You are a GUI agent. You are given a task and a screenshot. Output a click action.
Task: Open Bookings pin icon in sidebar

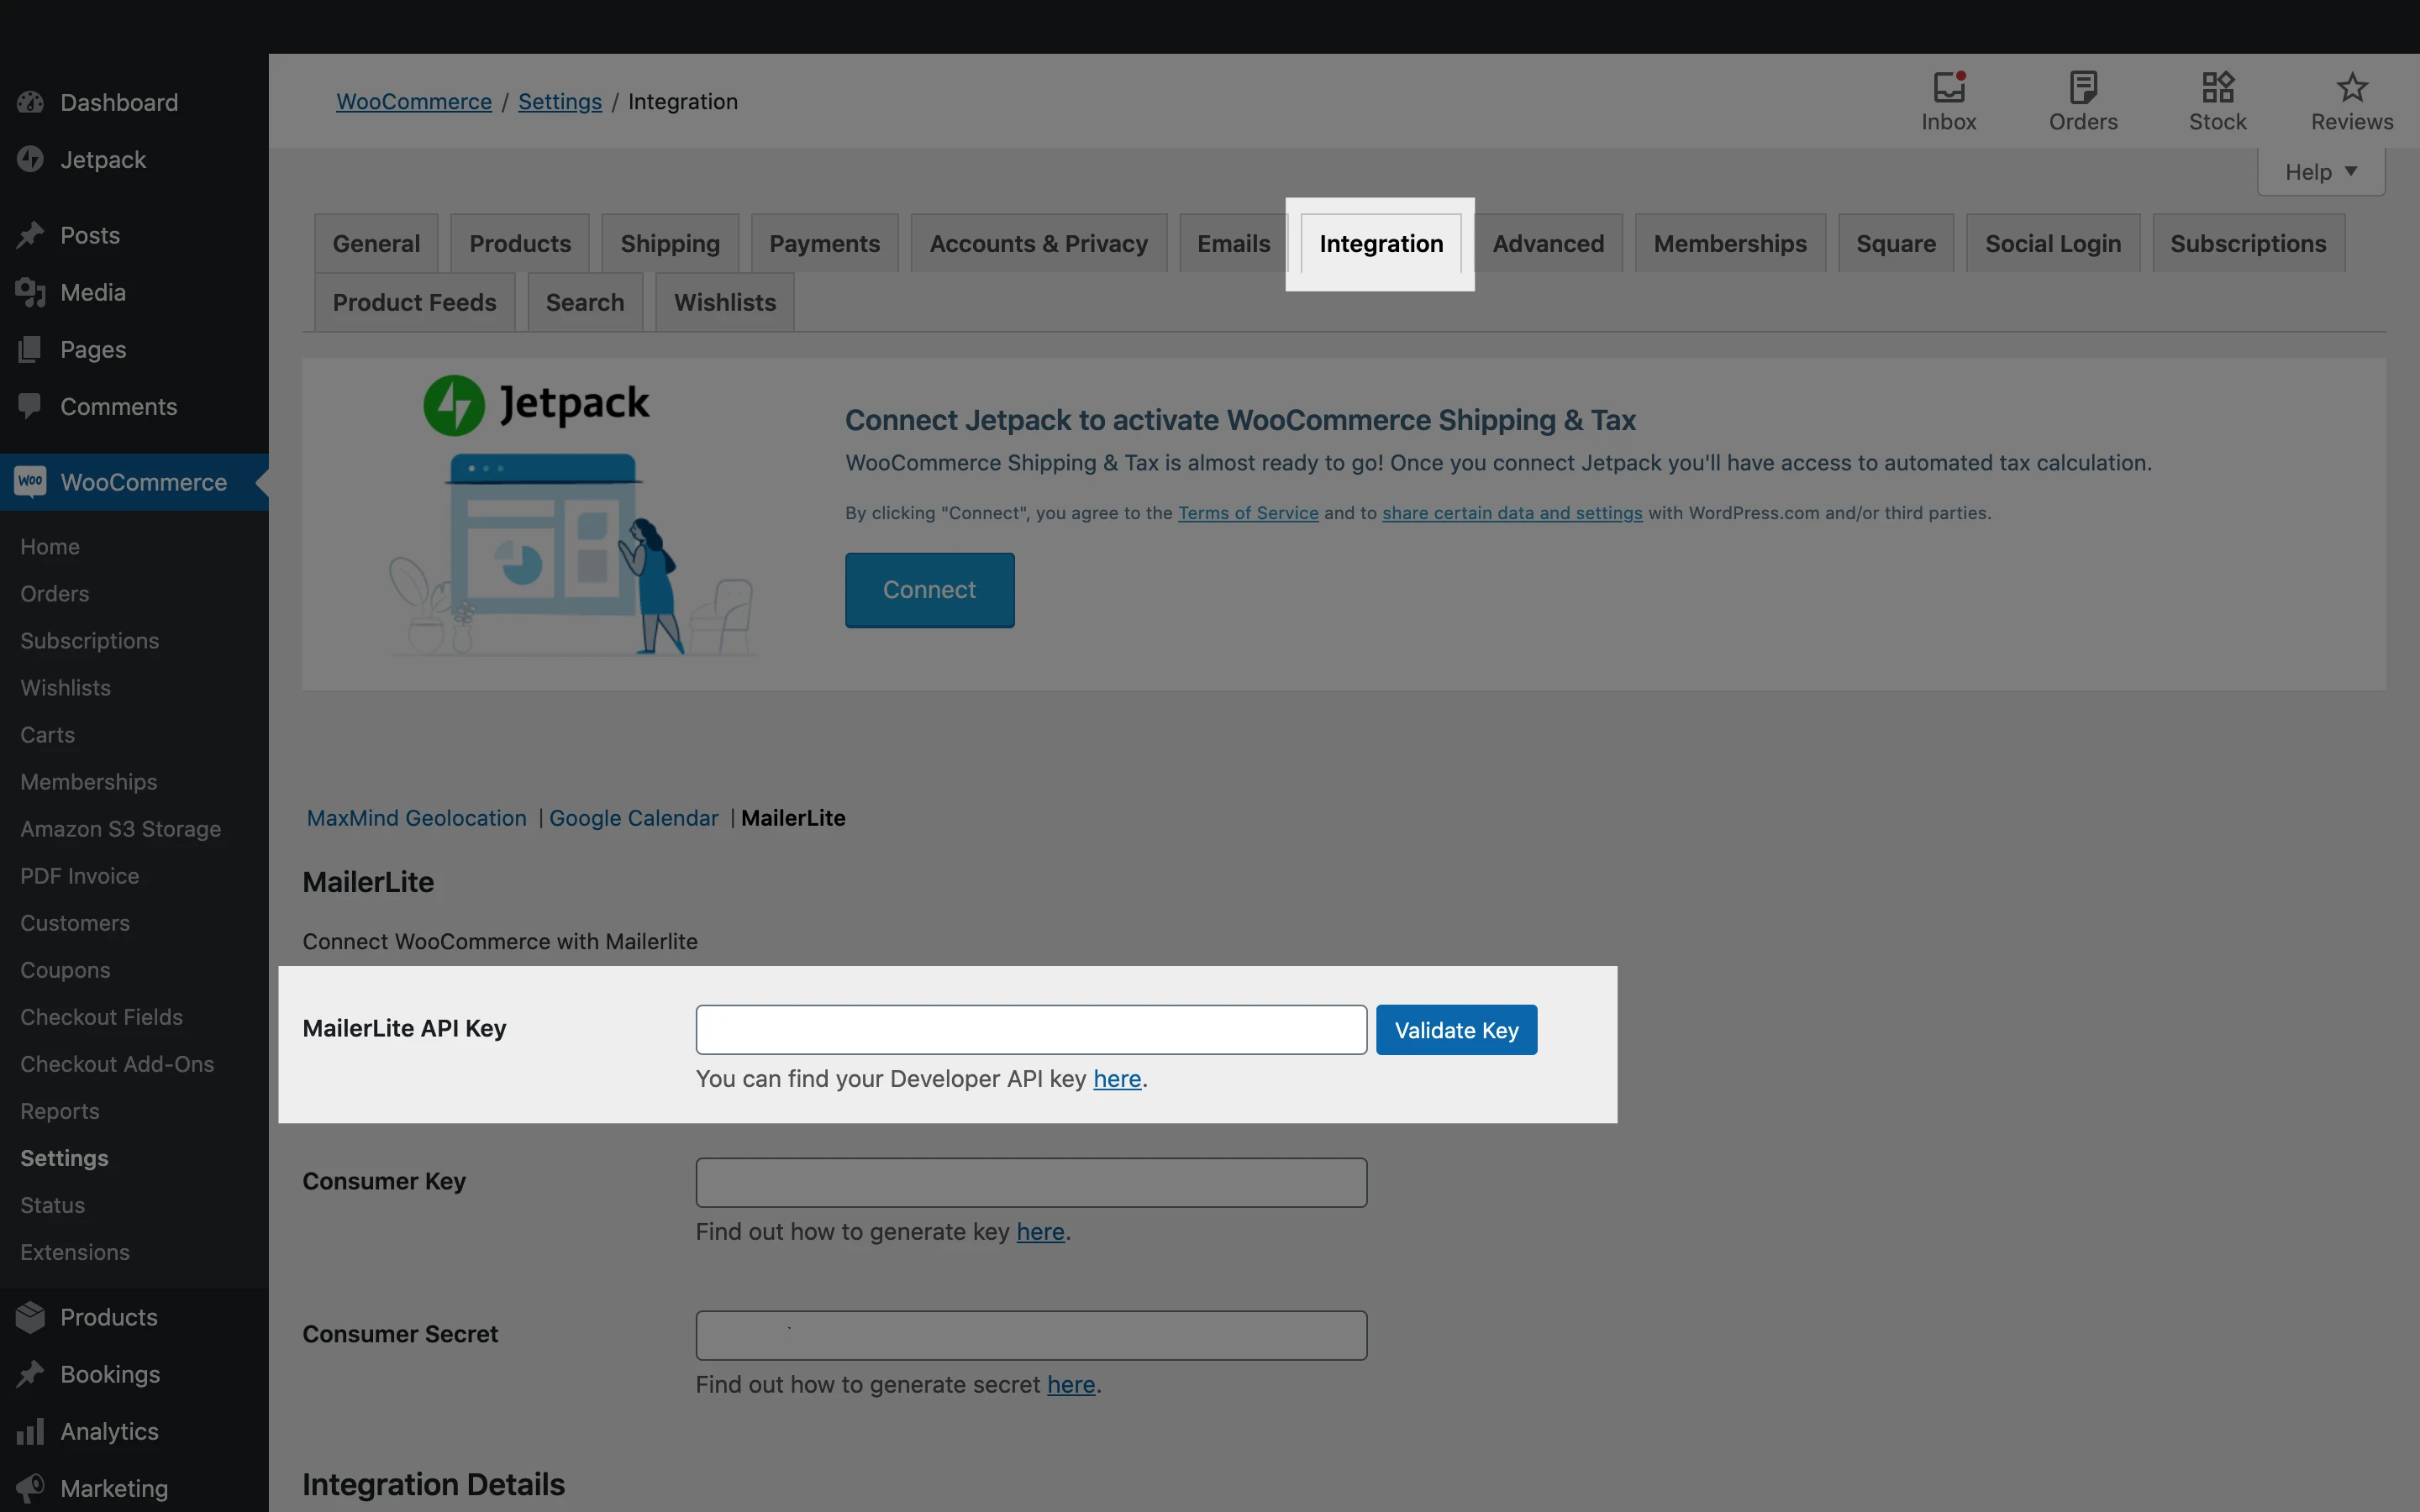[x=30, y=1374]
